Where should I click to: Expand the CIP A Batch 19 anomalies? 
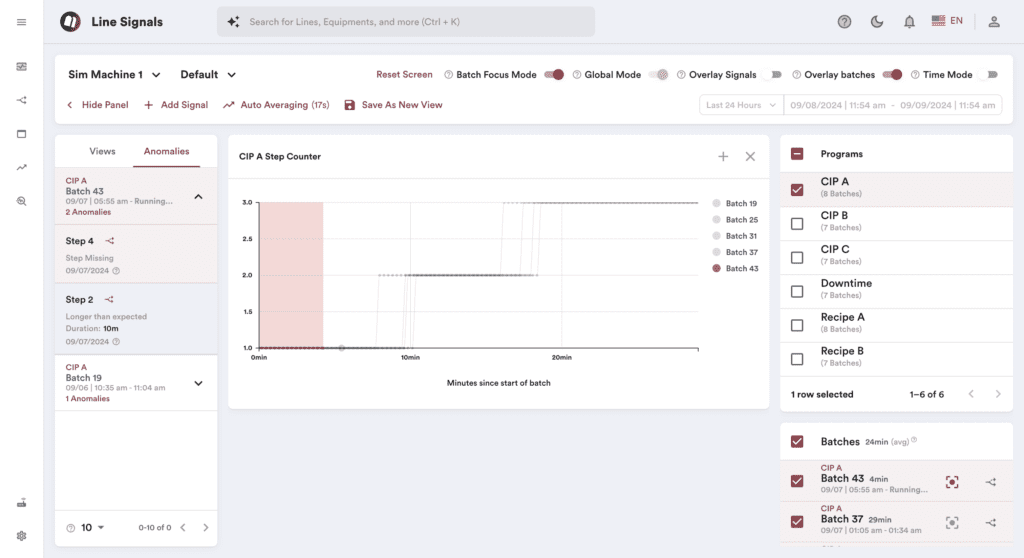(199, 384)
